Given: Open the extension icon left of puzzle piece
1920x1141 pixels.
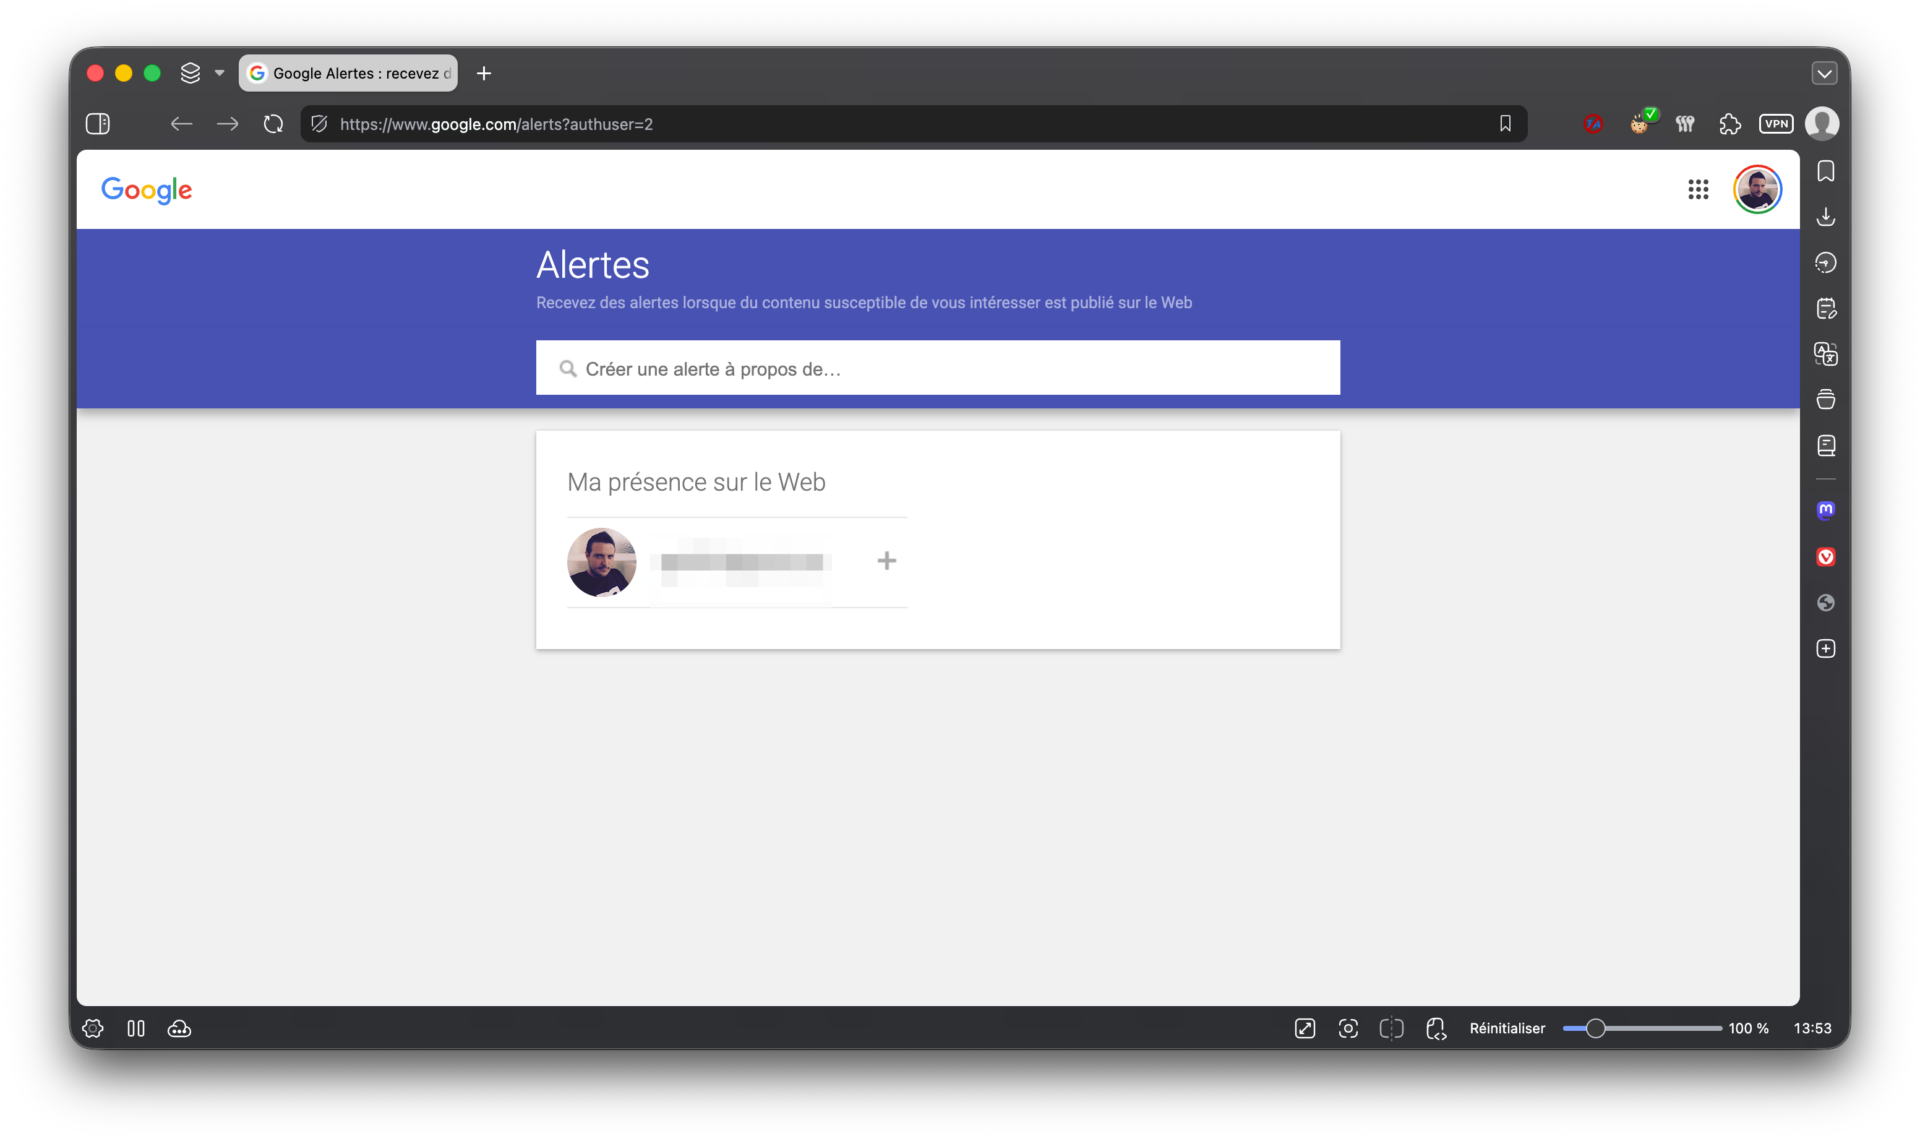Looking at the screenshot, I should 1685,124.
